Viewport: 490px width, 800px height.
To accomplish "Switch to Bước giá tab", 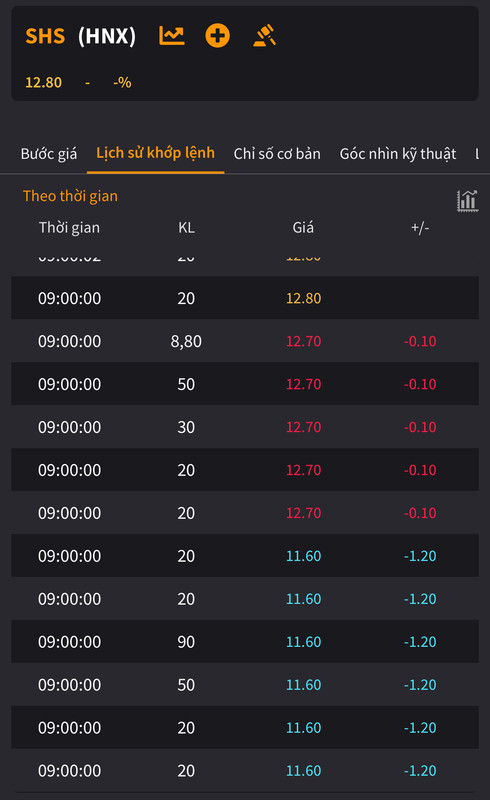I will [49, 154].
